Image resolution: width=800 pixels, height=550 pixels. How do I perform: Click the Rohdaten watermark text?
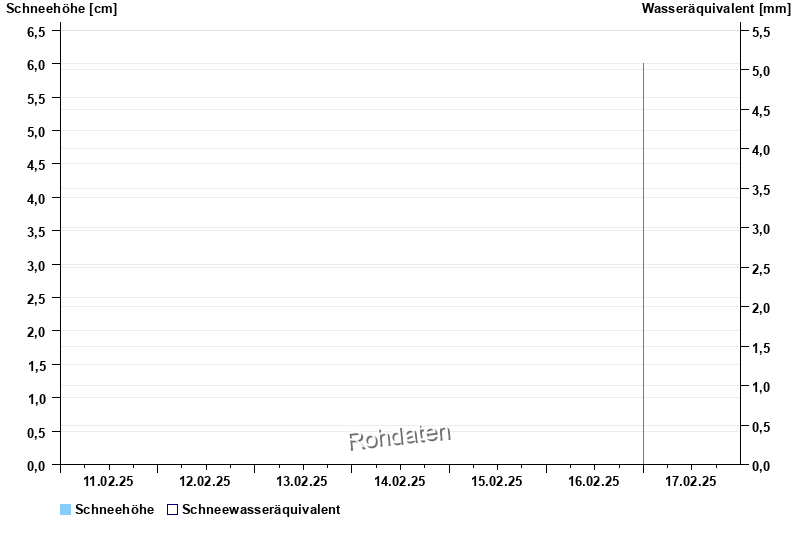[x=400, y=436]
